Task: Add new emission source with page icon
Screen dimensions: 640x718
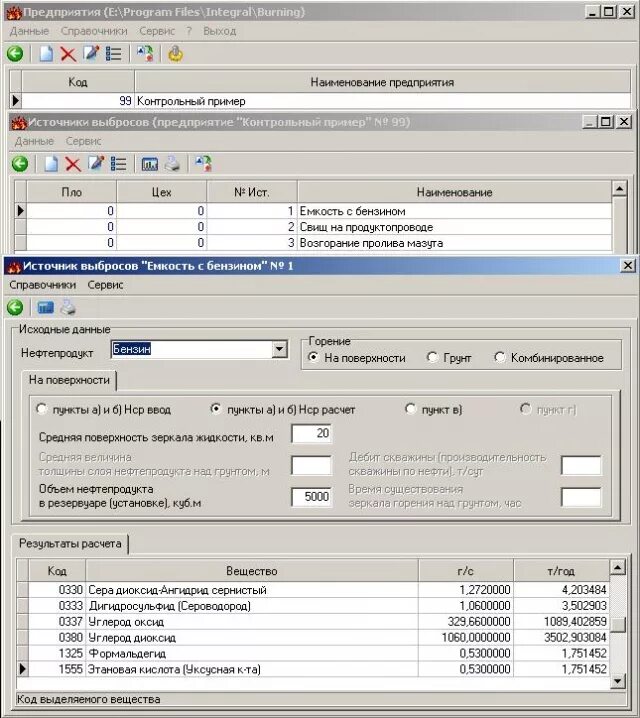Action: pyautogui.click(x=50, y=164)
